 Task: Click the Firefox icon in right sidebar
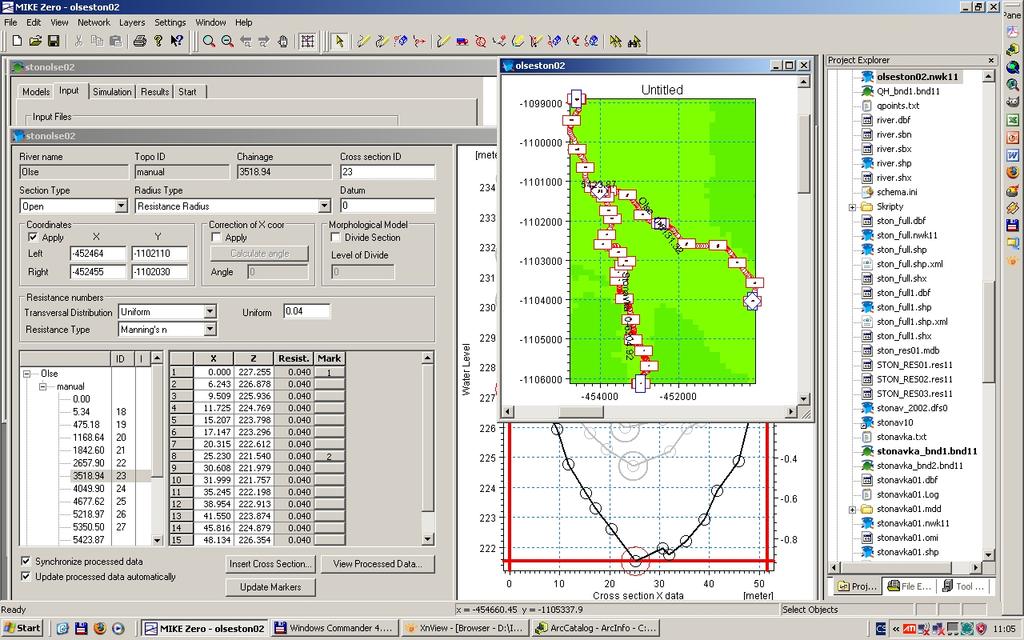click(x=1012, y=173)
